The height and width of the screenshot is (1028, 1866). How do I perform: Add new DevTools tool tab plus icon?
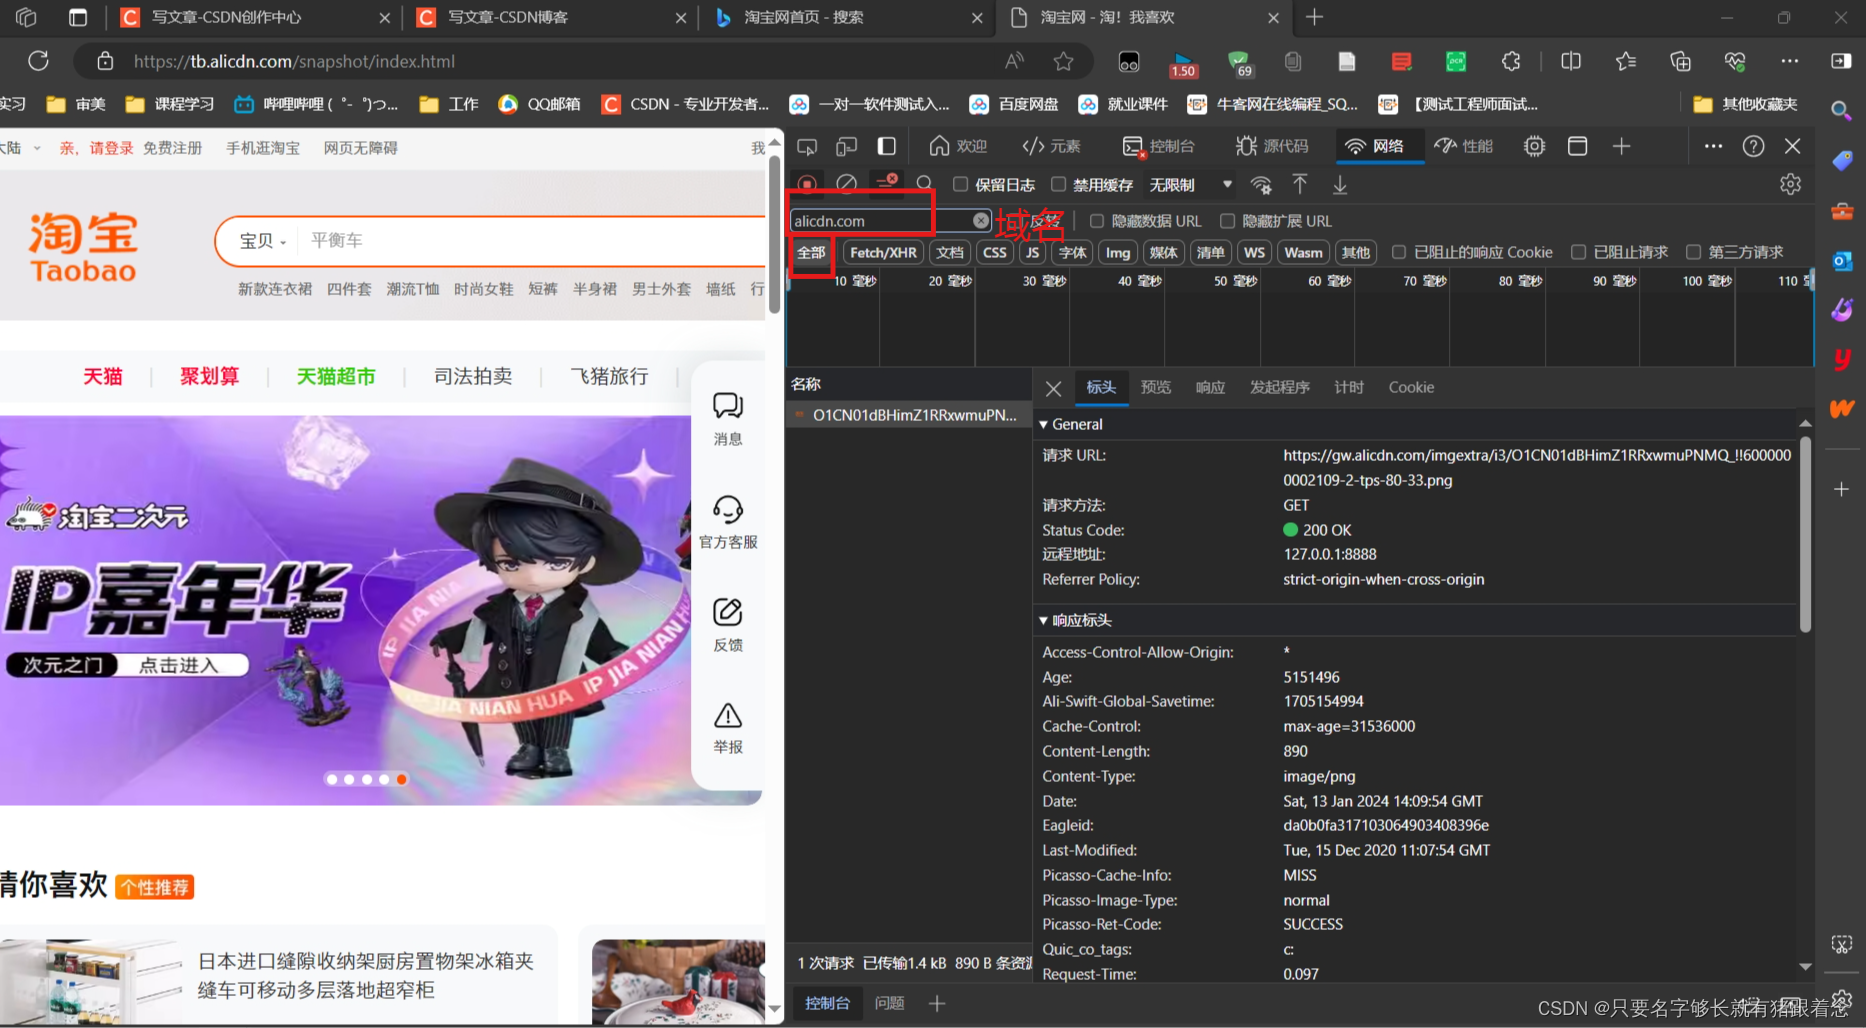coord(1621,146)
